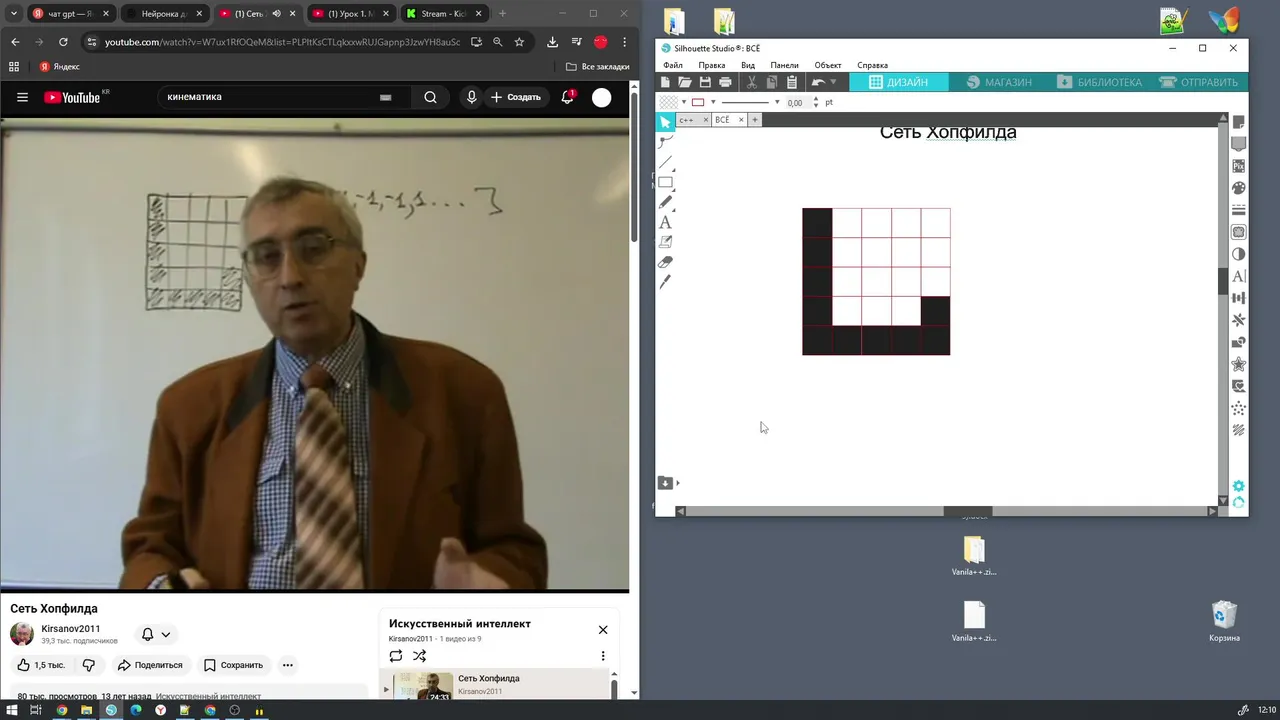The width and height of the screenshot is (1280, 720).
Task: Select the Text tool (A)
Action: point(665,222)
